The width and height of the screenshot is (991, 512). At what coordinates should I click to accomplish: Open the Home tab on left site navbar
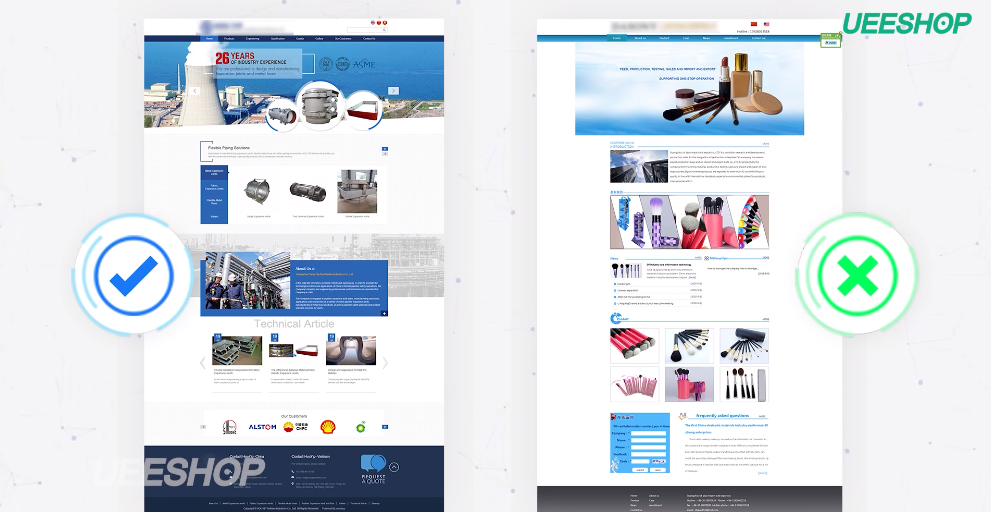(209, 39)
